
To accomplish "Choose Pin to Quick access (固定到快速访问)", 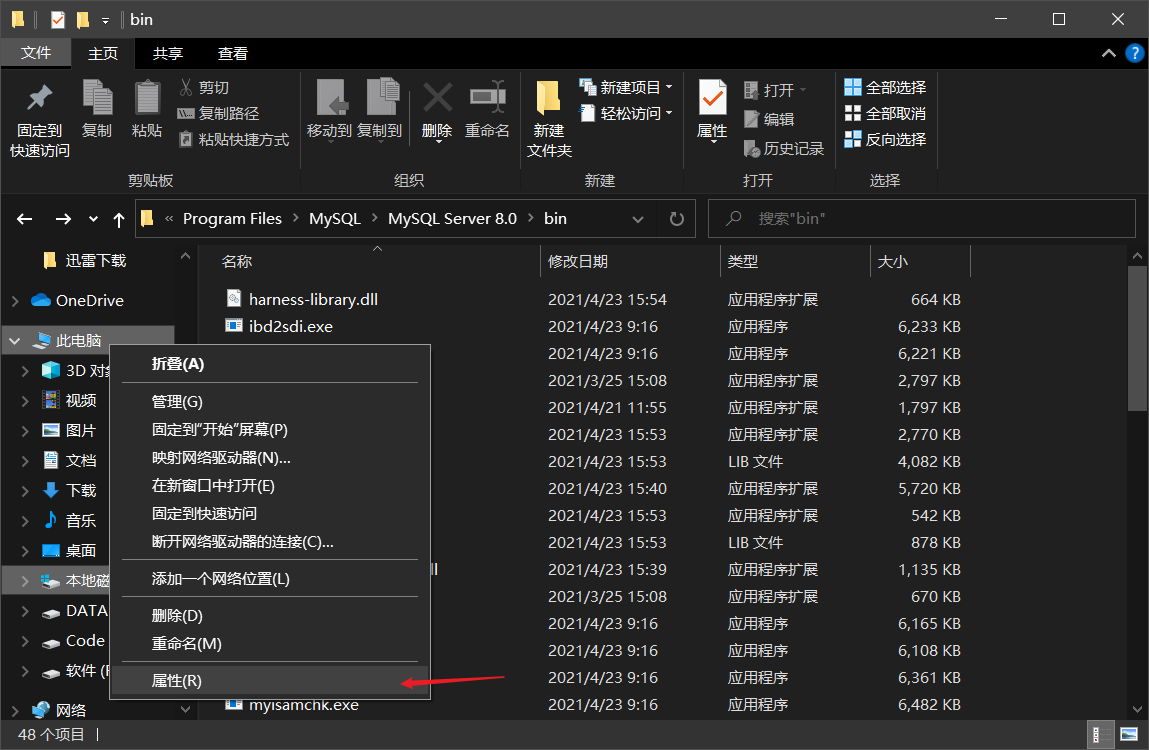I will (x=270, y=513).
